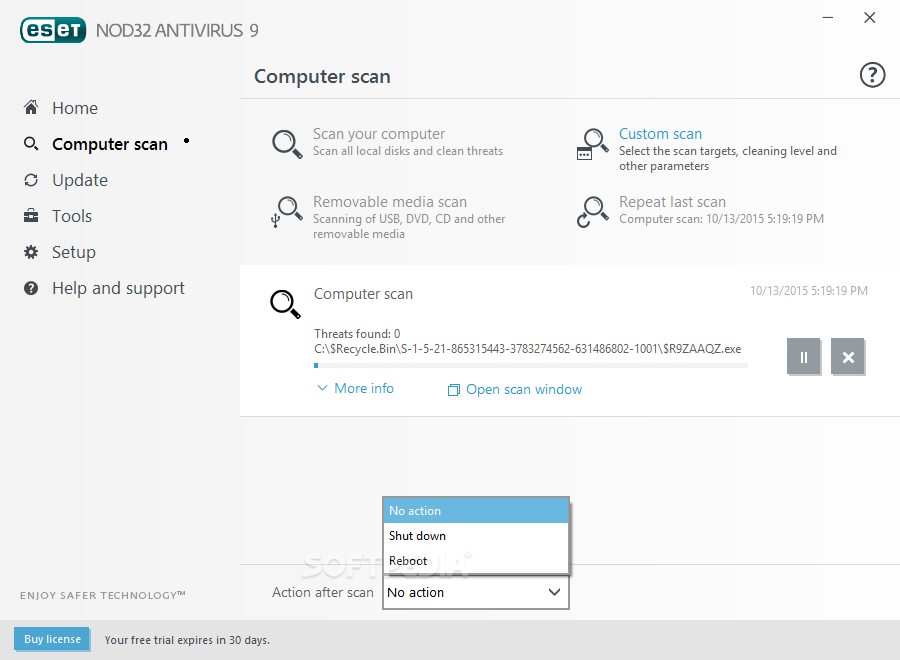The image size is (900, 660).
Task: Click the scan progress bar
Action: (x=531, y=366)
